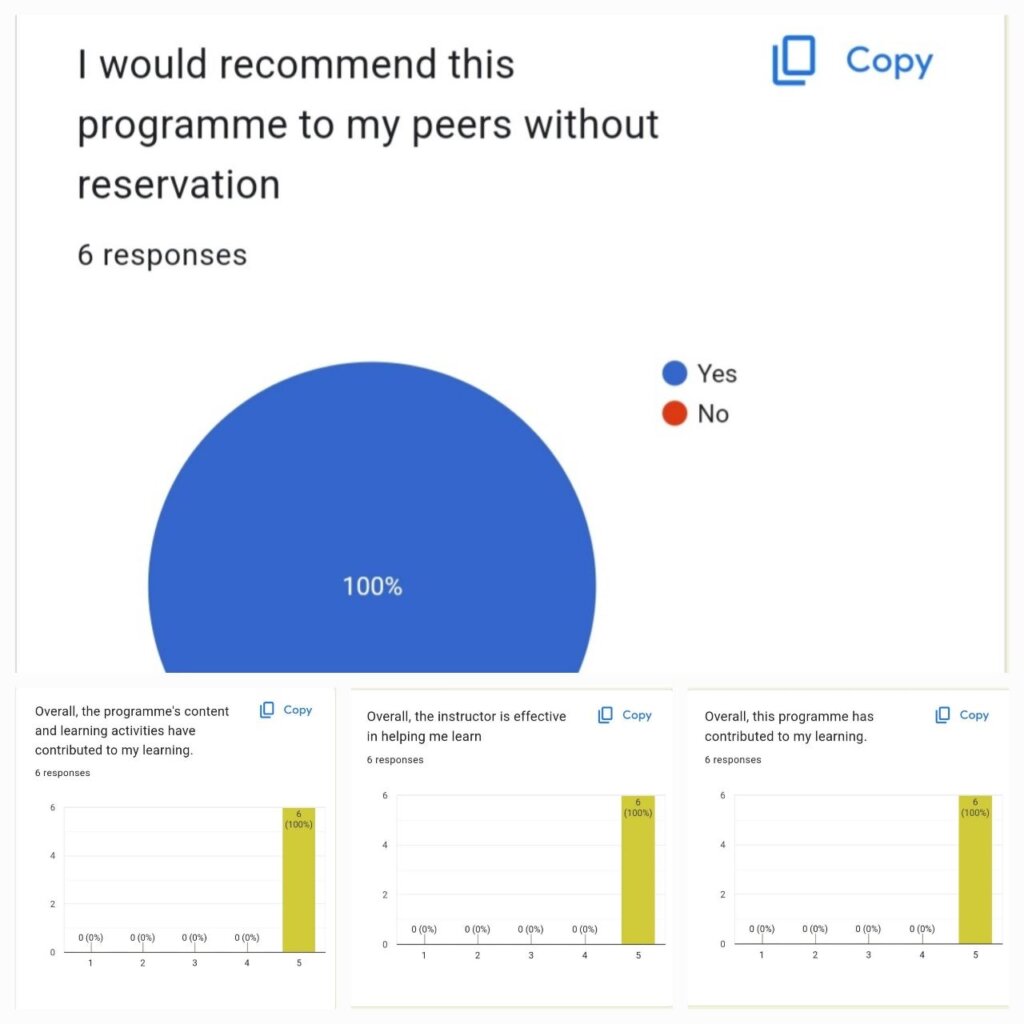Click the 100% label inside the pie chart
This screenshot has width=1024, height=1024.
[x=372, y=586]
